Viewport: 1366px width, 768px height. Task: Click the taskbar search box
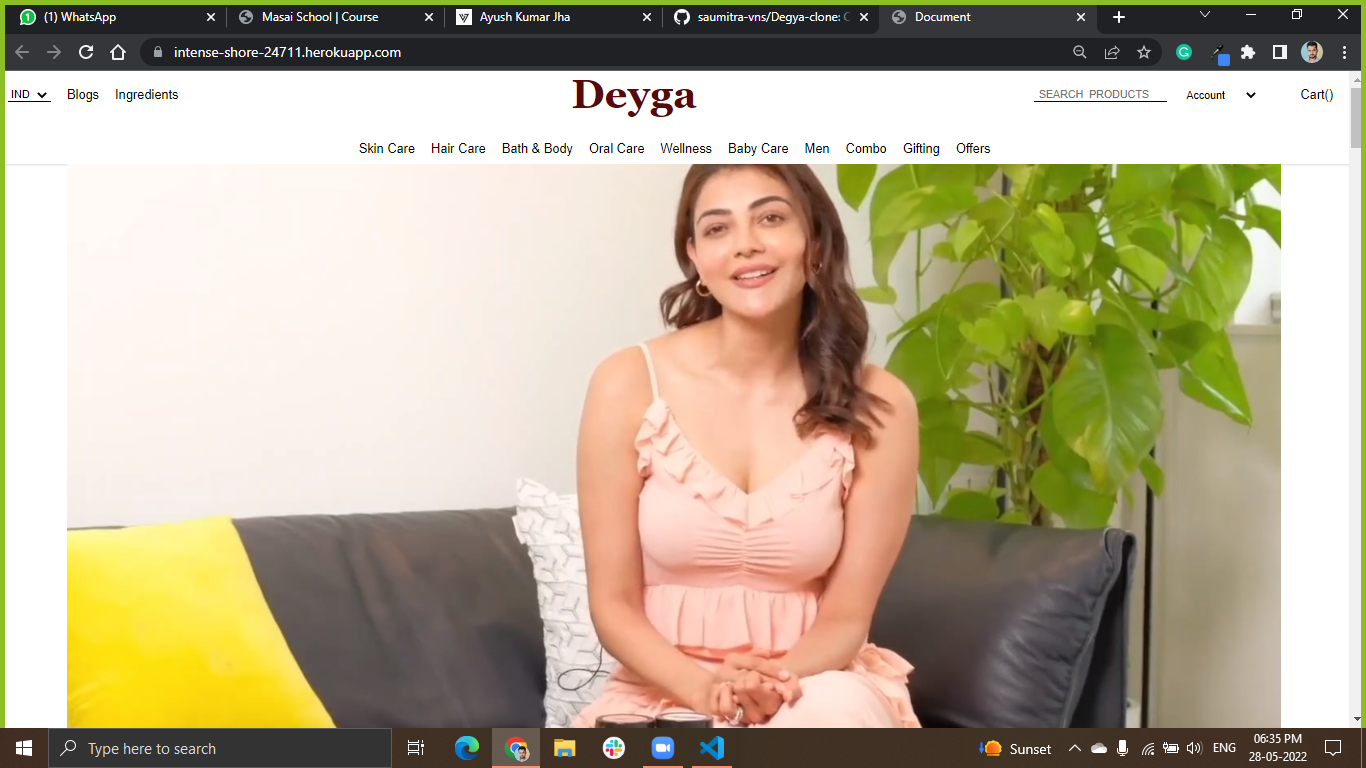click(x=220, y=748)
